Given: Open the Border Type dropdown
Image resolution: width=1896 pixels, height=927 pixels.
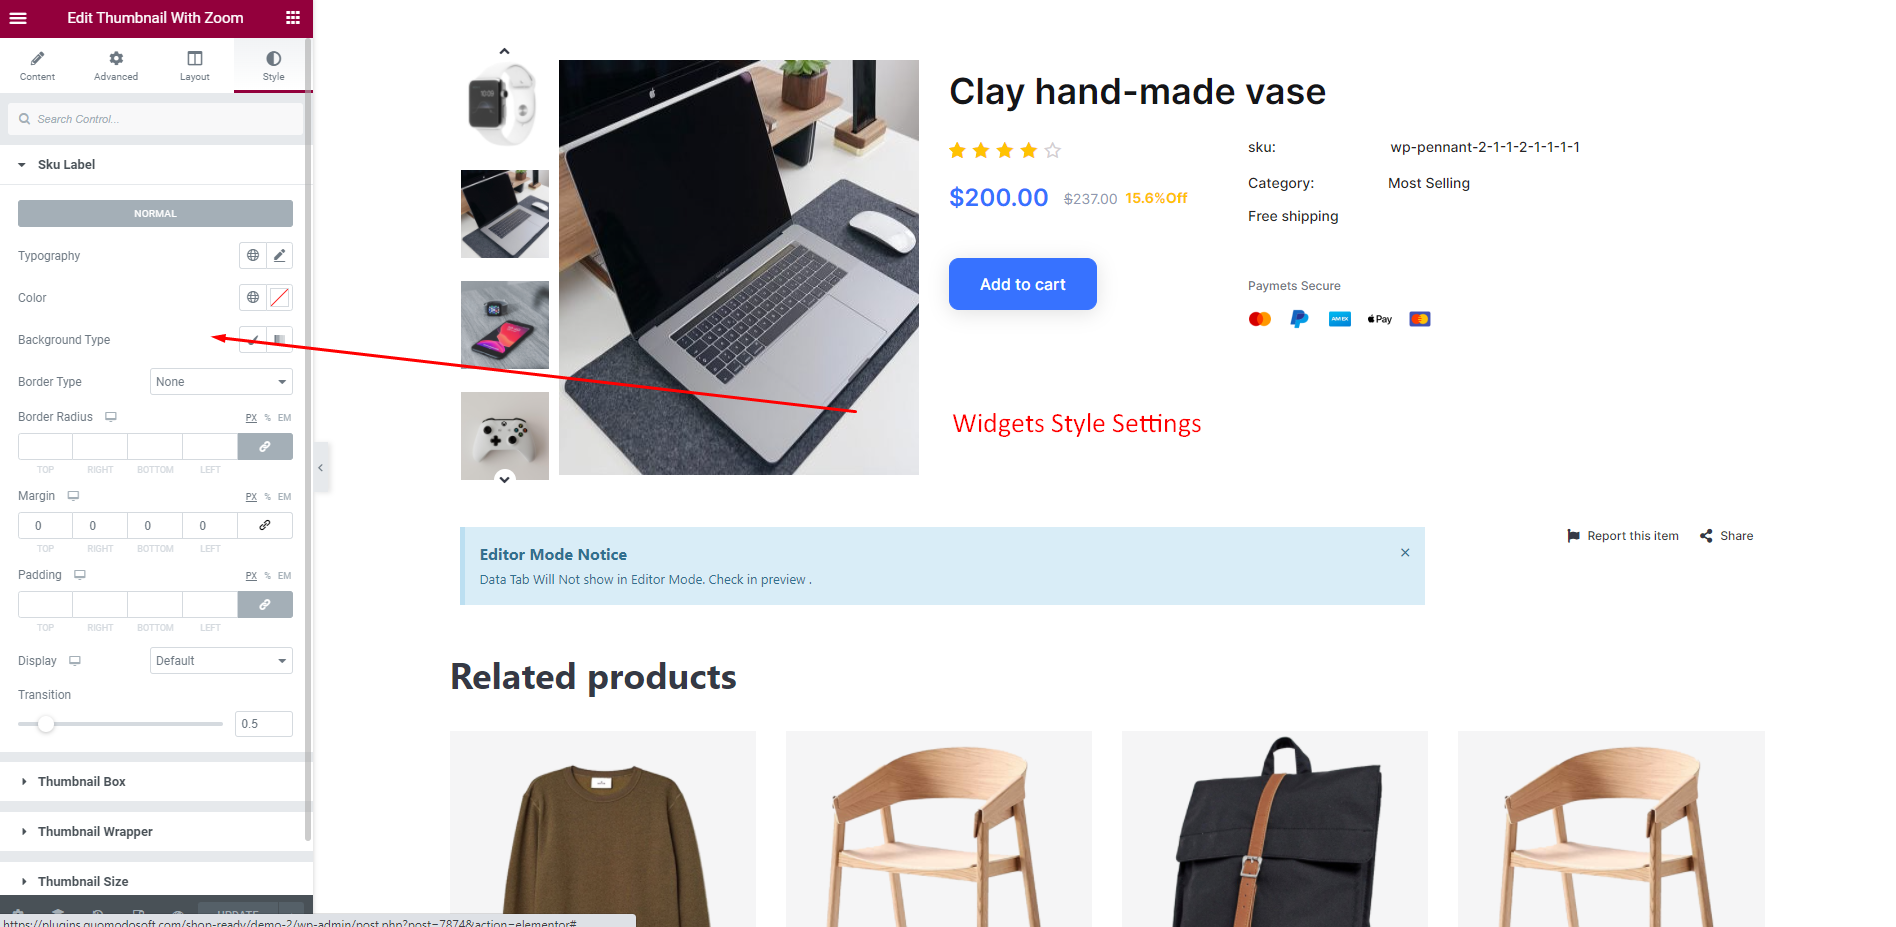Looking at the screenshot, I should coord(221,382).
